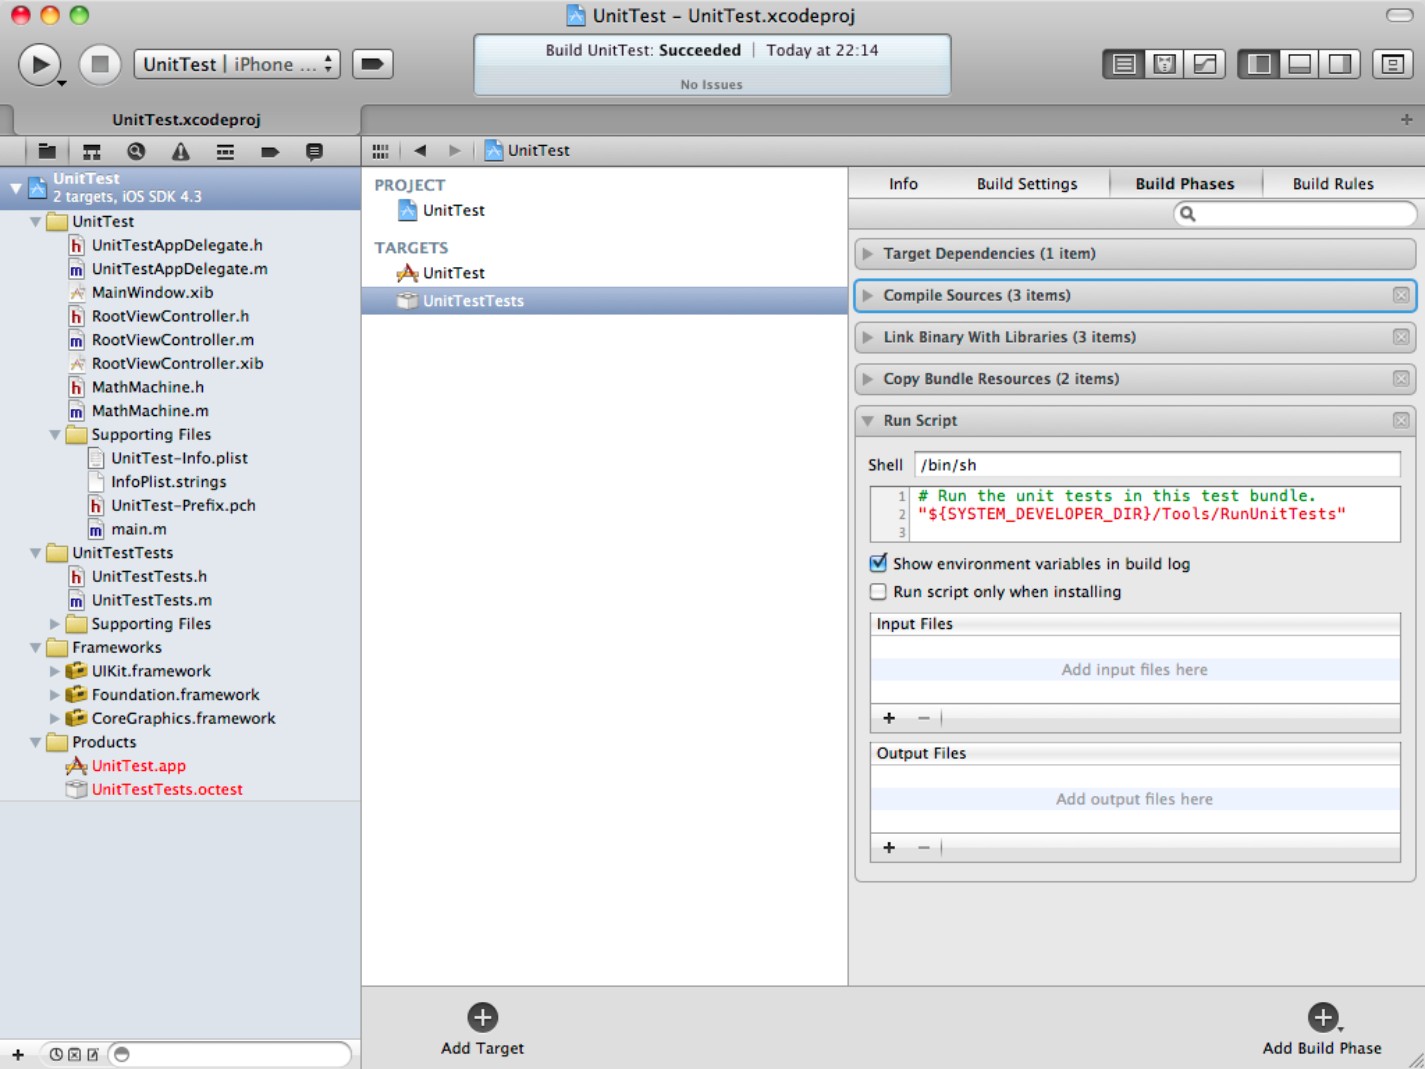Open RootViewController.xib file
Viewport: 1425px width, 1069px height.
(x=177, y=364)
